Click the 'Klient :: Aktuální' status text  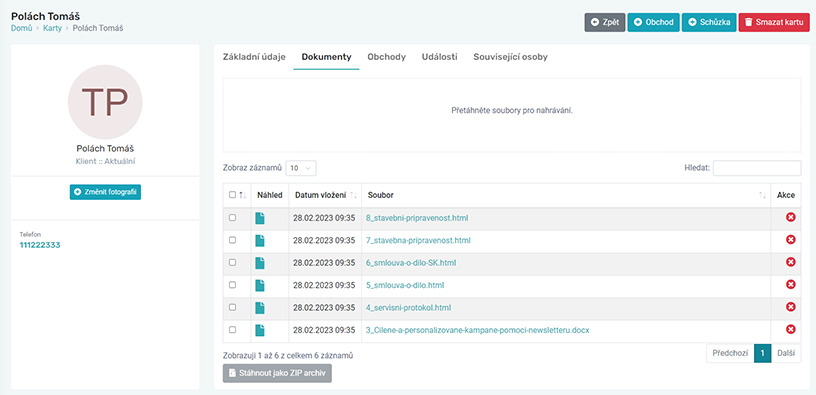(105, 161)
